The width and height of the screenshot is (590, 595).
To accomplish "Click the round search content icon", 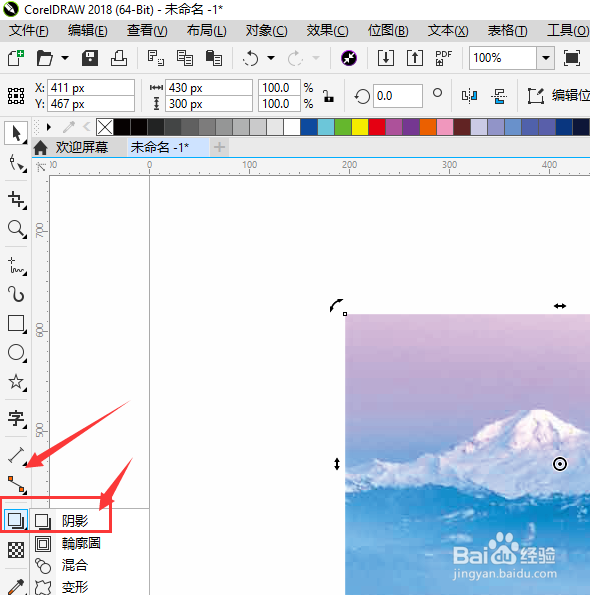I will point(349,58).
